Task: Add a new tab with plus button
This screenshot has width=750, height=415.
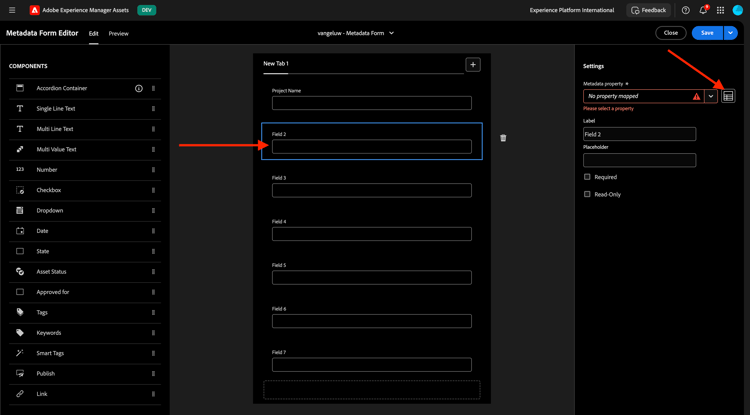Action: coord(473,64)
